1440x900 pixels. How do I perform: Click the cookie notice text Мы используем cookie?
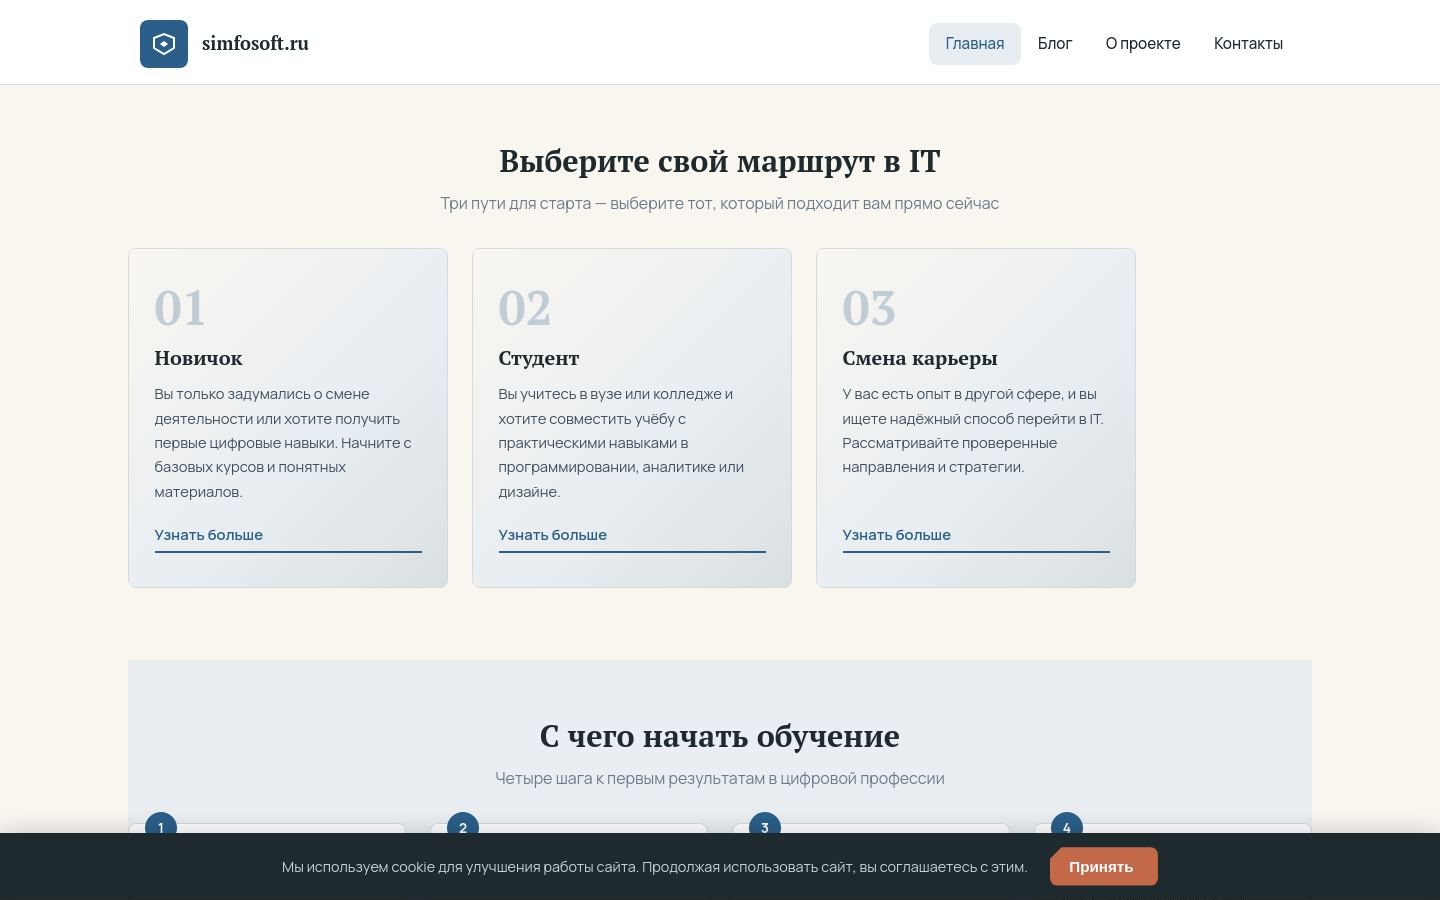(x=655, y=867)
